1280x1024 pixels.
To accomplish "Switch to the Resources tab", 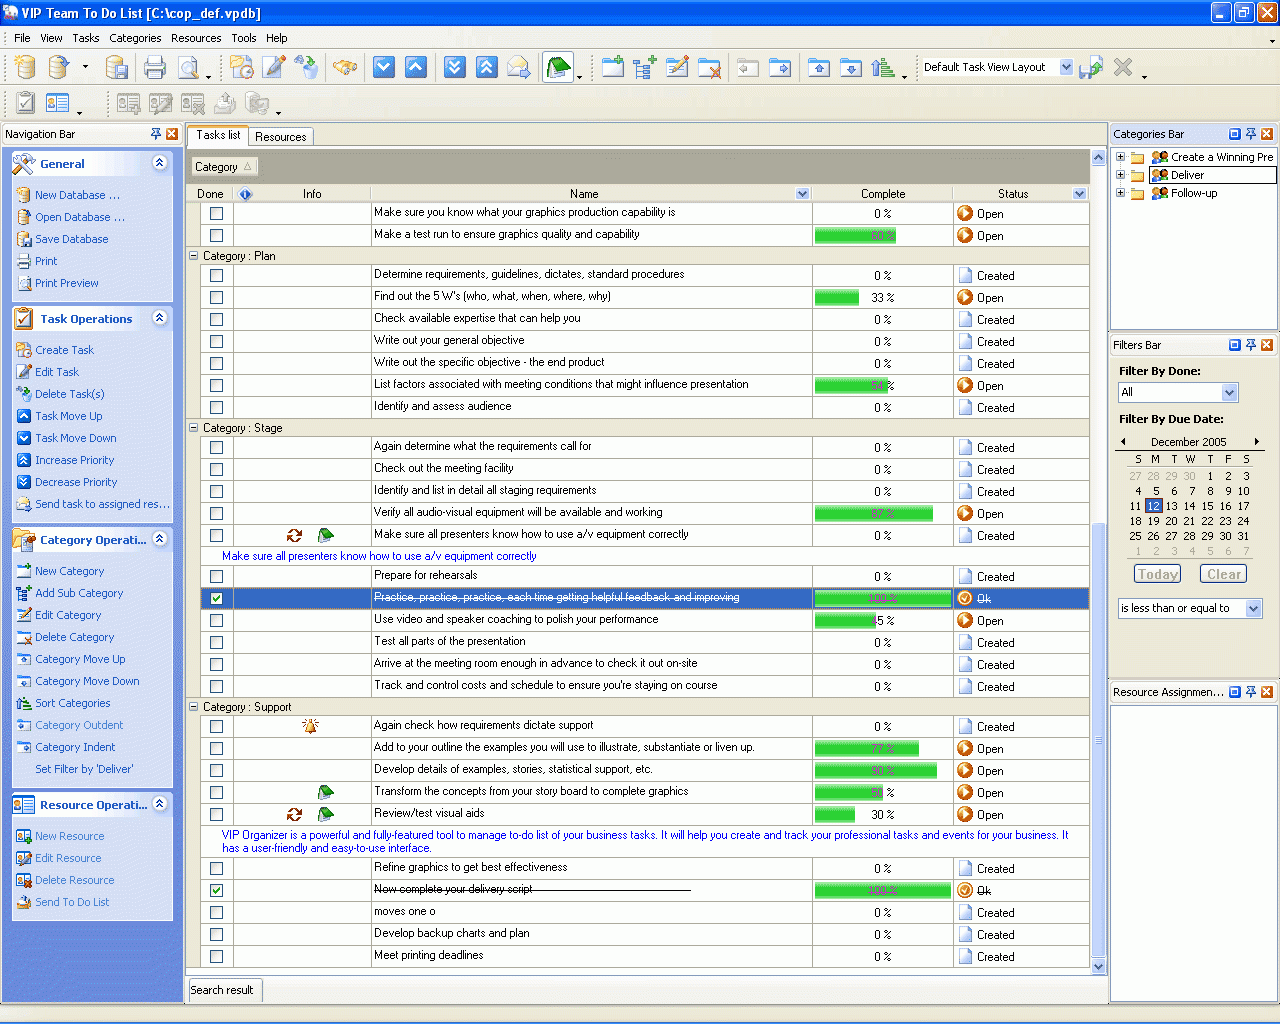I will pyautogui.click(x=281, y=136).
